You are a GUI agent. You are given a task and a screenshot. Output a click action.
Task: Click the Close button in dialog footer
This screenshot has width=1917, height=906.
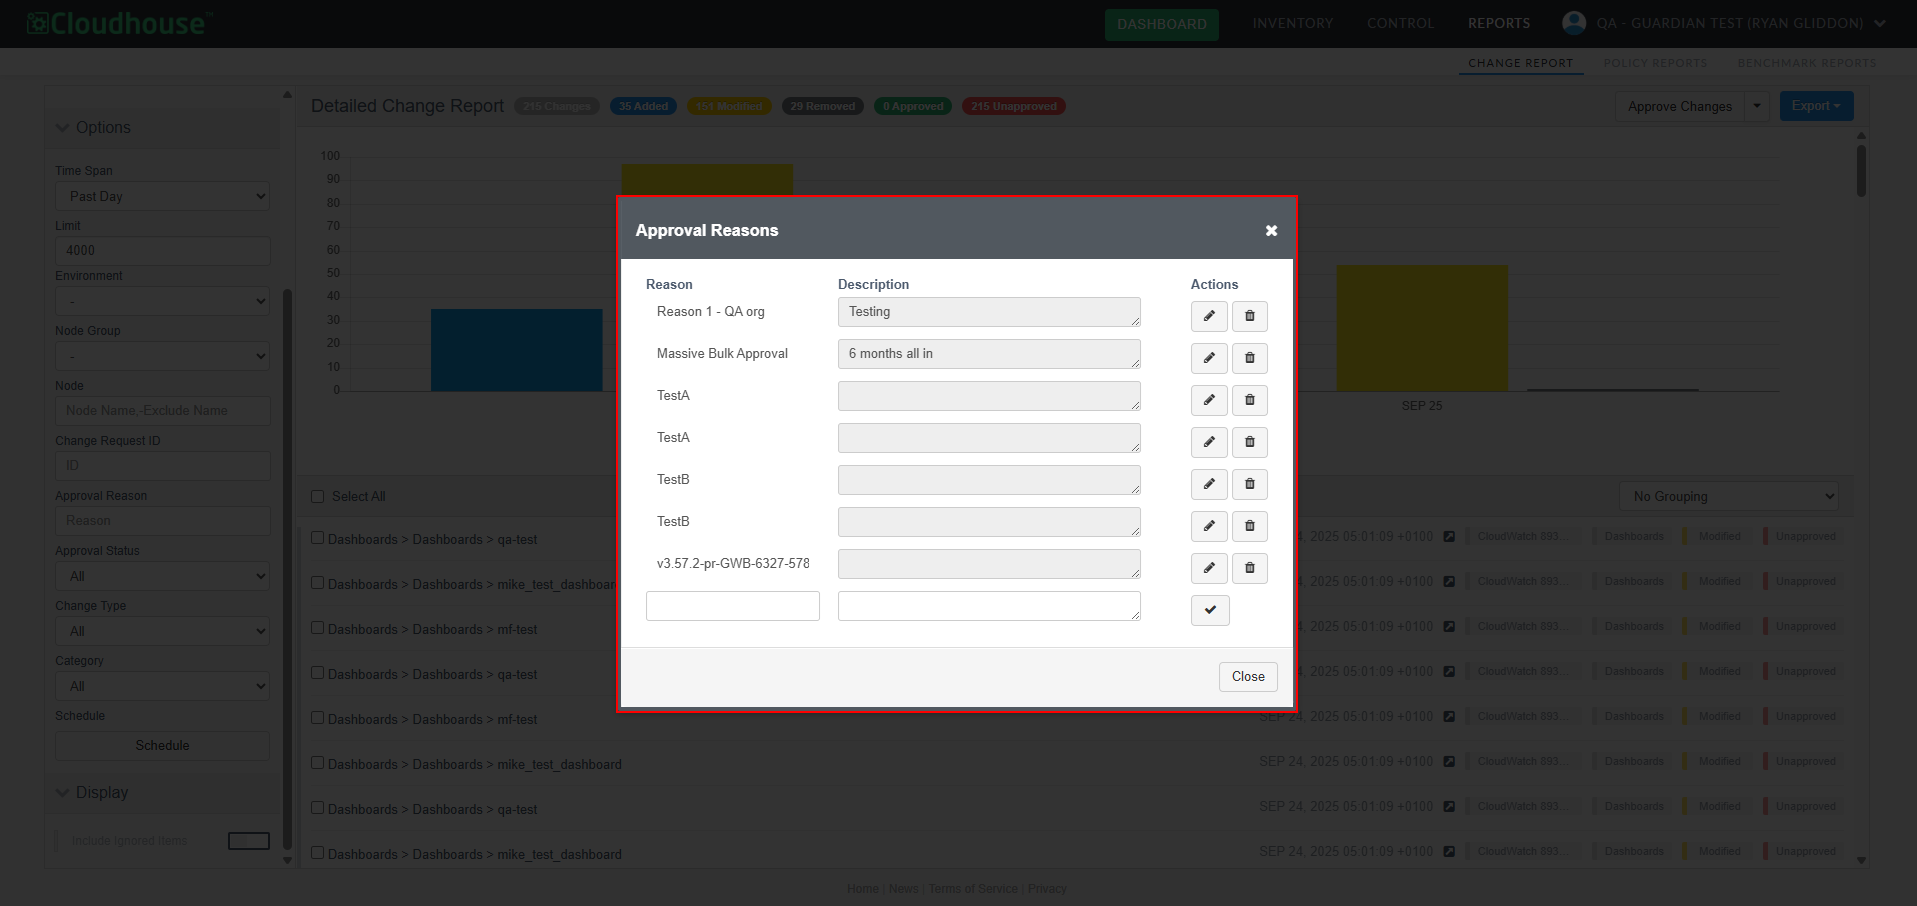[x=1247, y=677]
